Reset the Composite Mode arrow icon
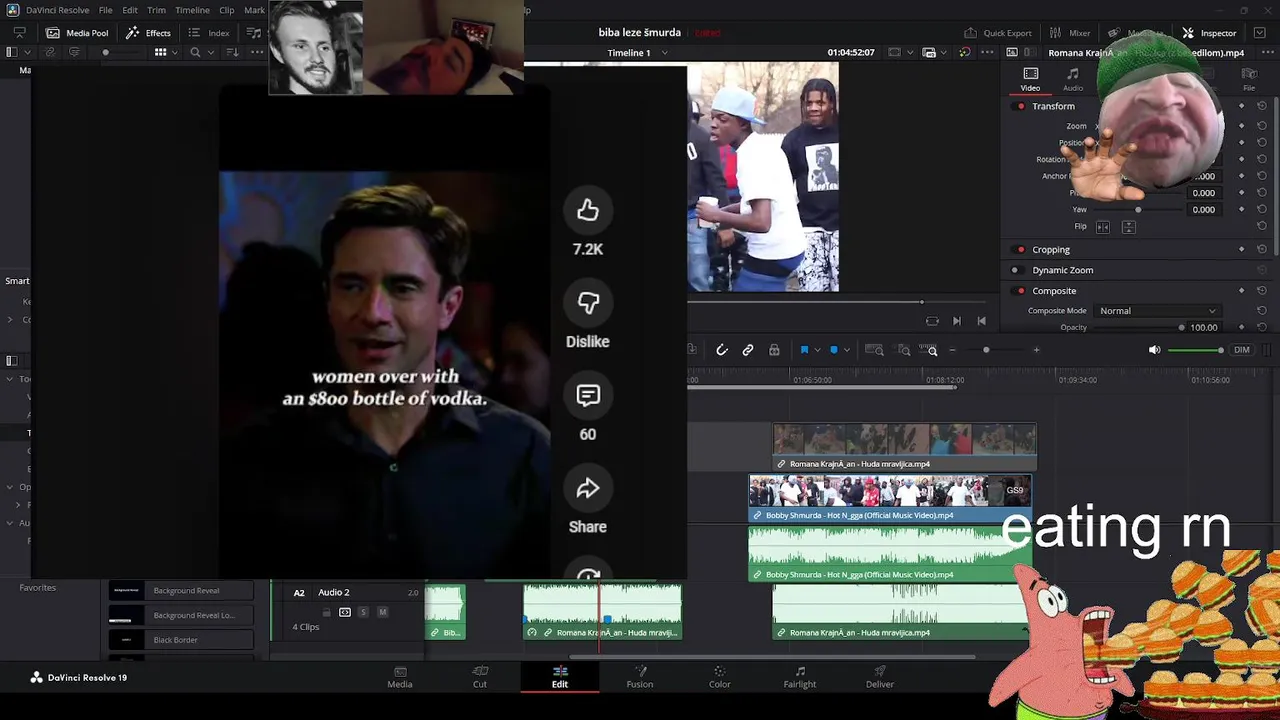The width and height of the screenshot is (1280, 720). click(1262, 311)
